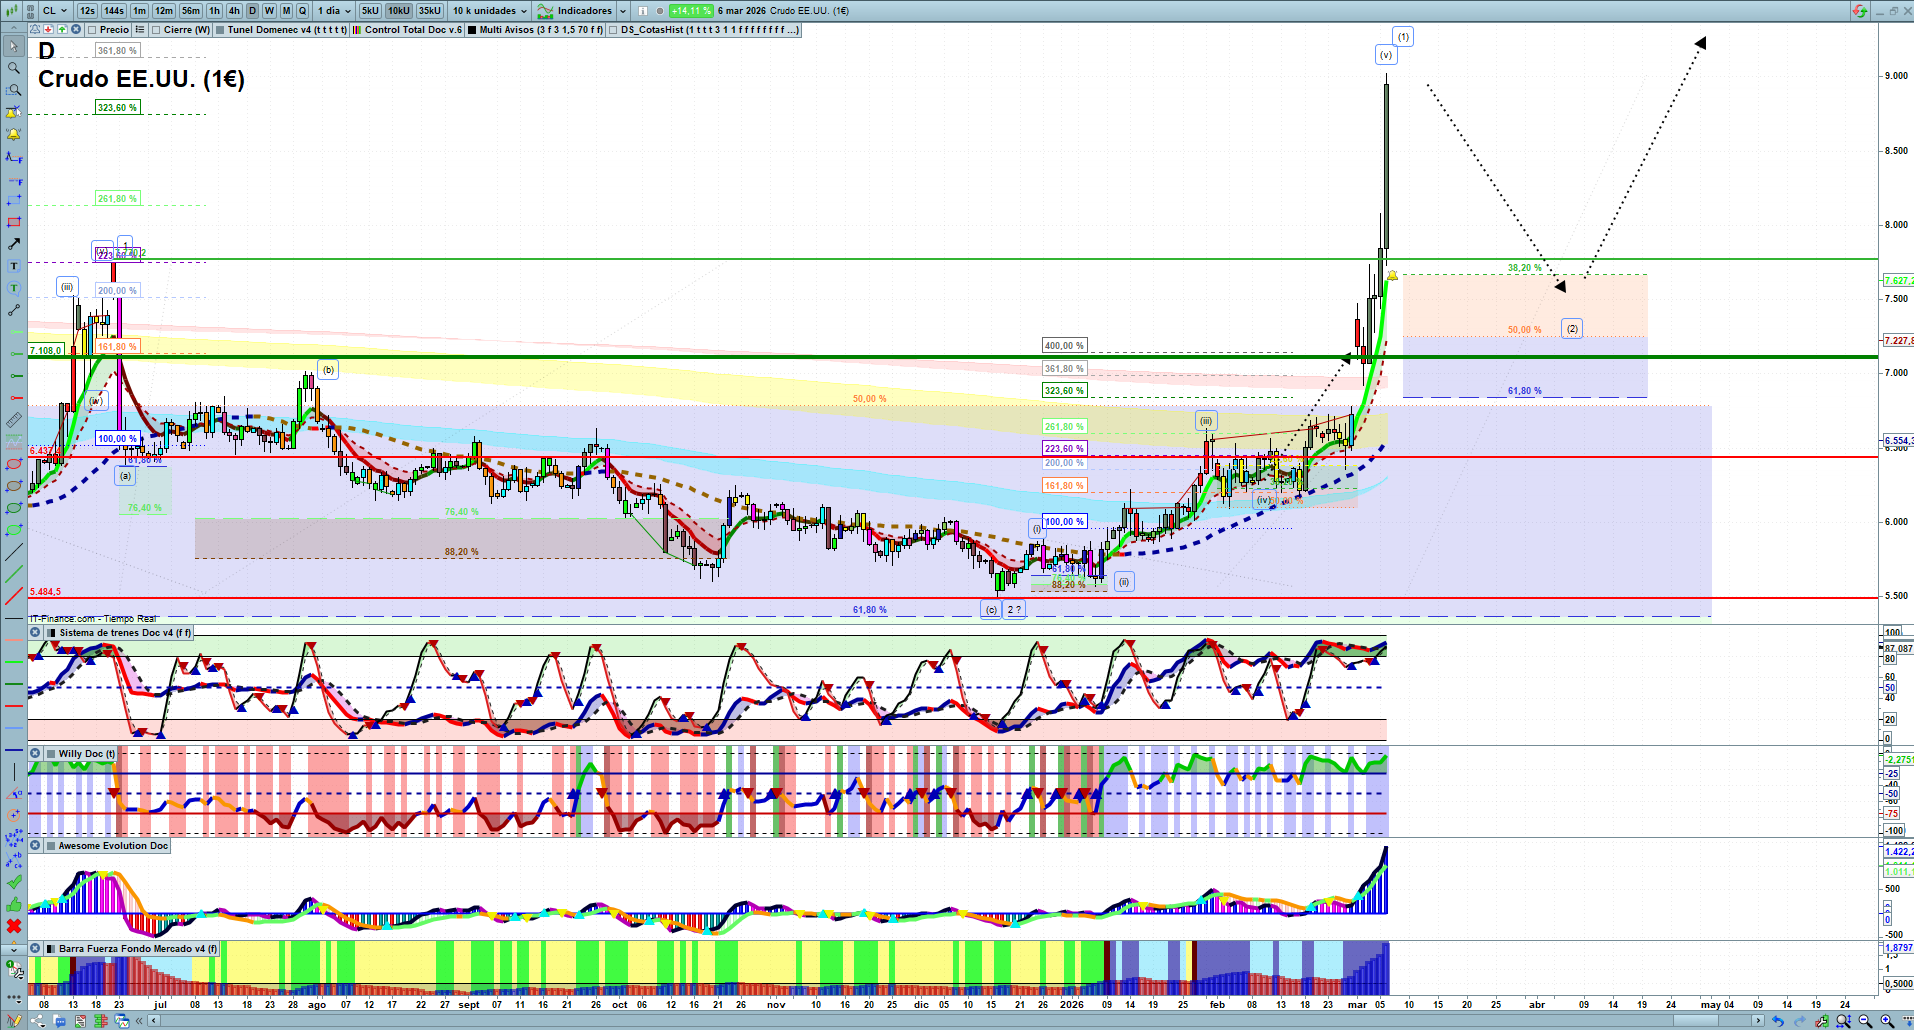Select the blue square T text tool
Image resolution: width=1914 pixels, height=1030 pixels.
pos(14,266)
